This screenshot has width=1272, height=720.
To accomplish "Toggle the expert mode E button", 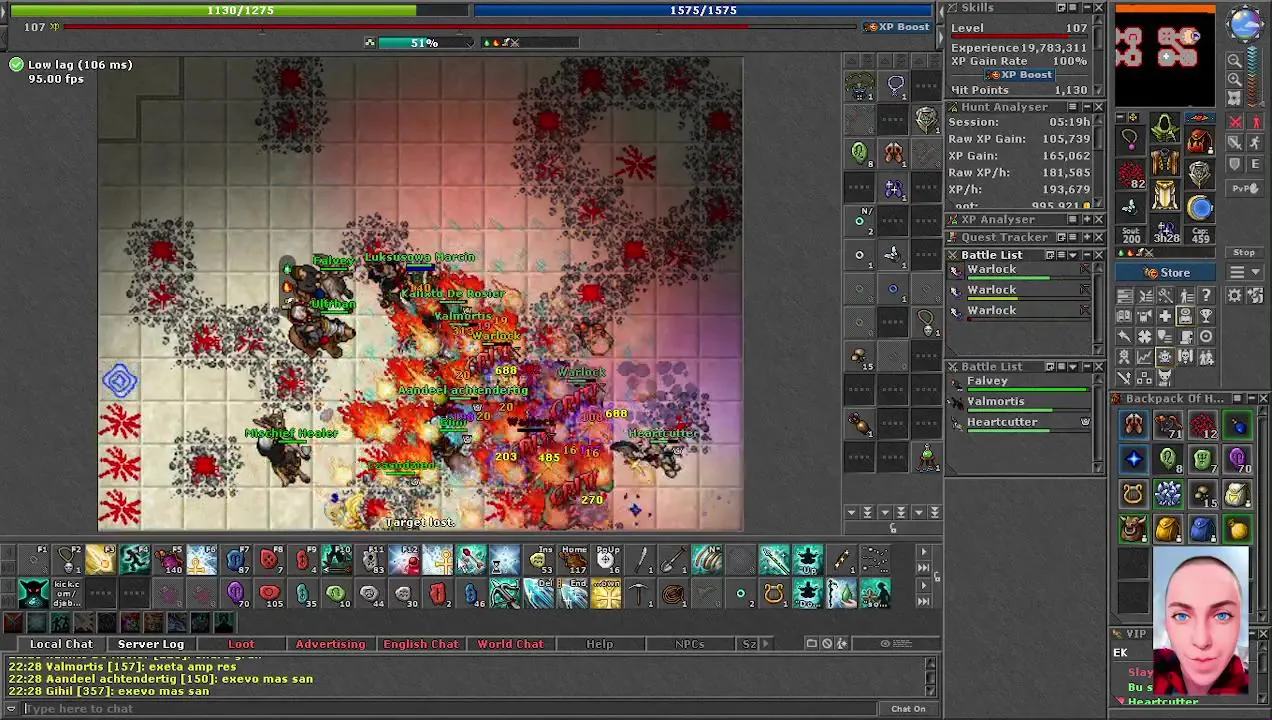I will (1255, 163).
